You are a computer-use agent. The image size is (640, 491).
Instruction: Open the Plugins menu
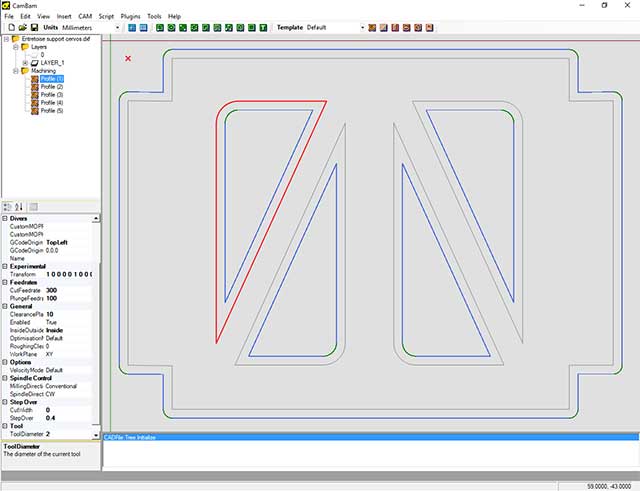[x=131, y=17]
